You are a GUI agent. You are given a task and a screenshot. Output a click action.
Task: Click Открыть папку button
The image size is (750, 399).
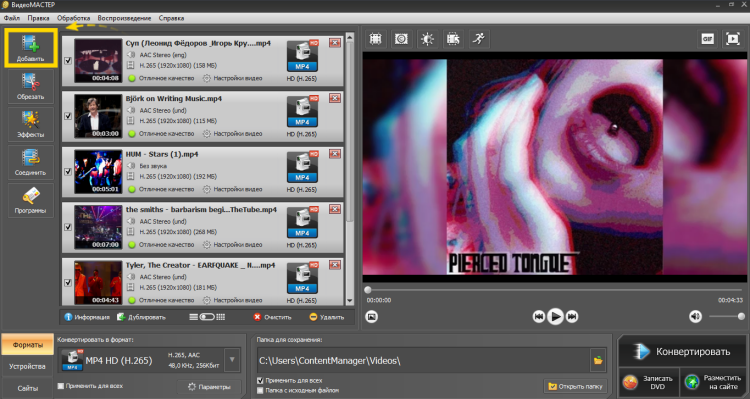[576, 386]
